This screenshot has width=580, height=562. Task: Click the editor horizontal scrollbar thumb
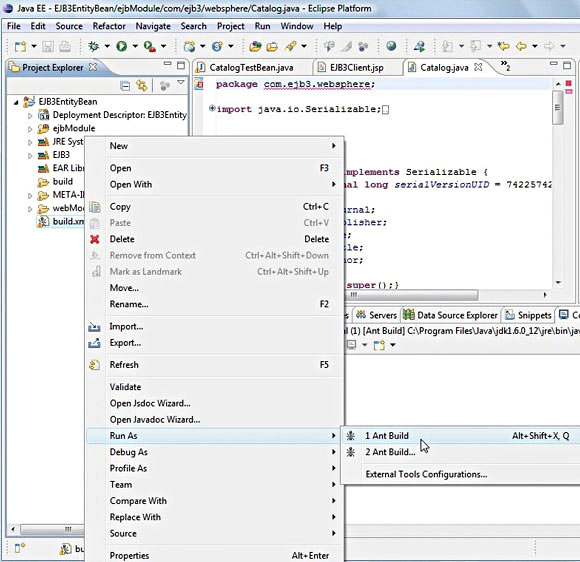pos(411,295)
